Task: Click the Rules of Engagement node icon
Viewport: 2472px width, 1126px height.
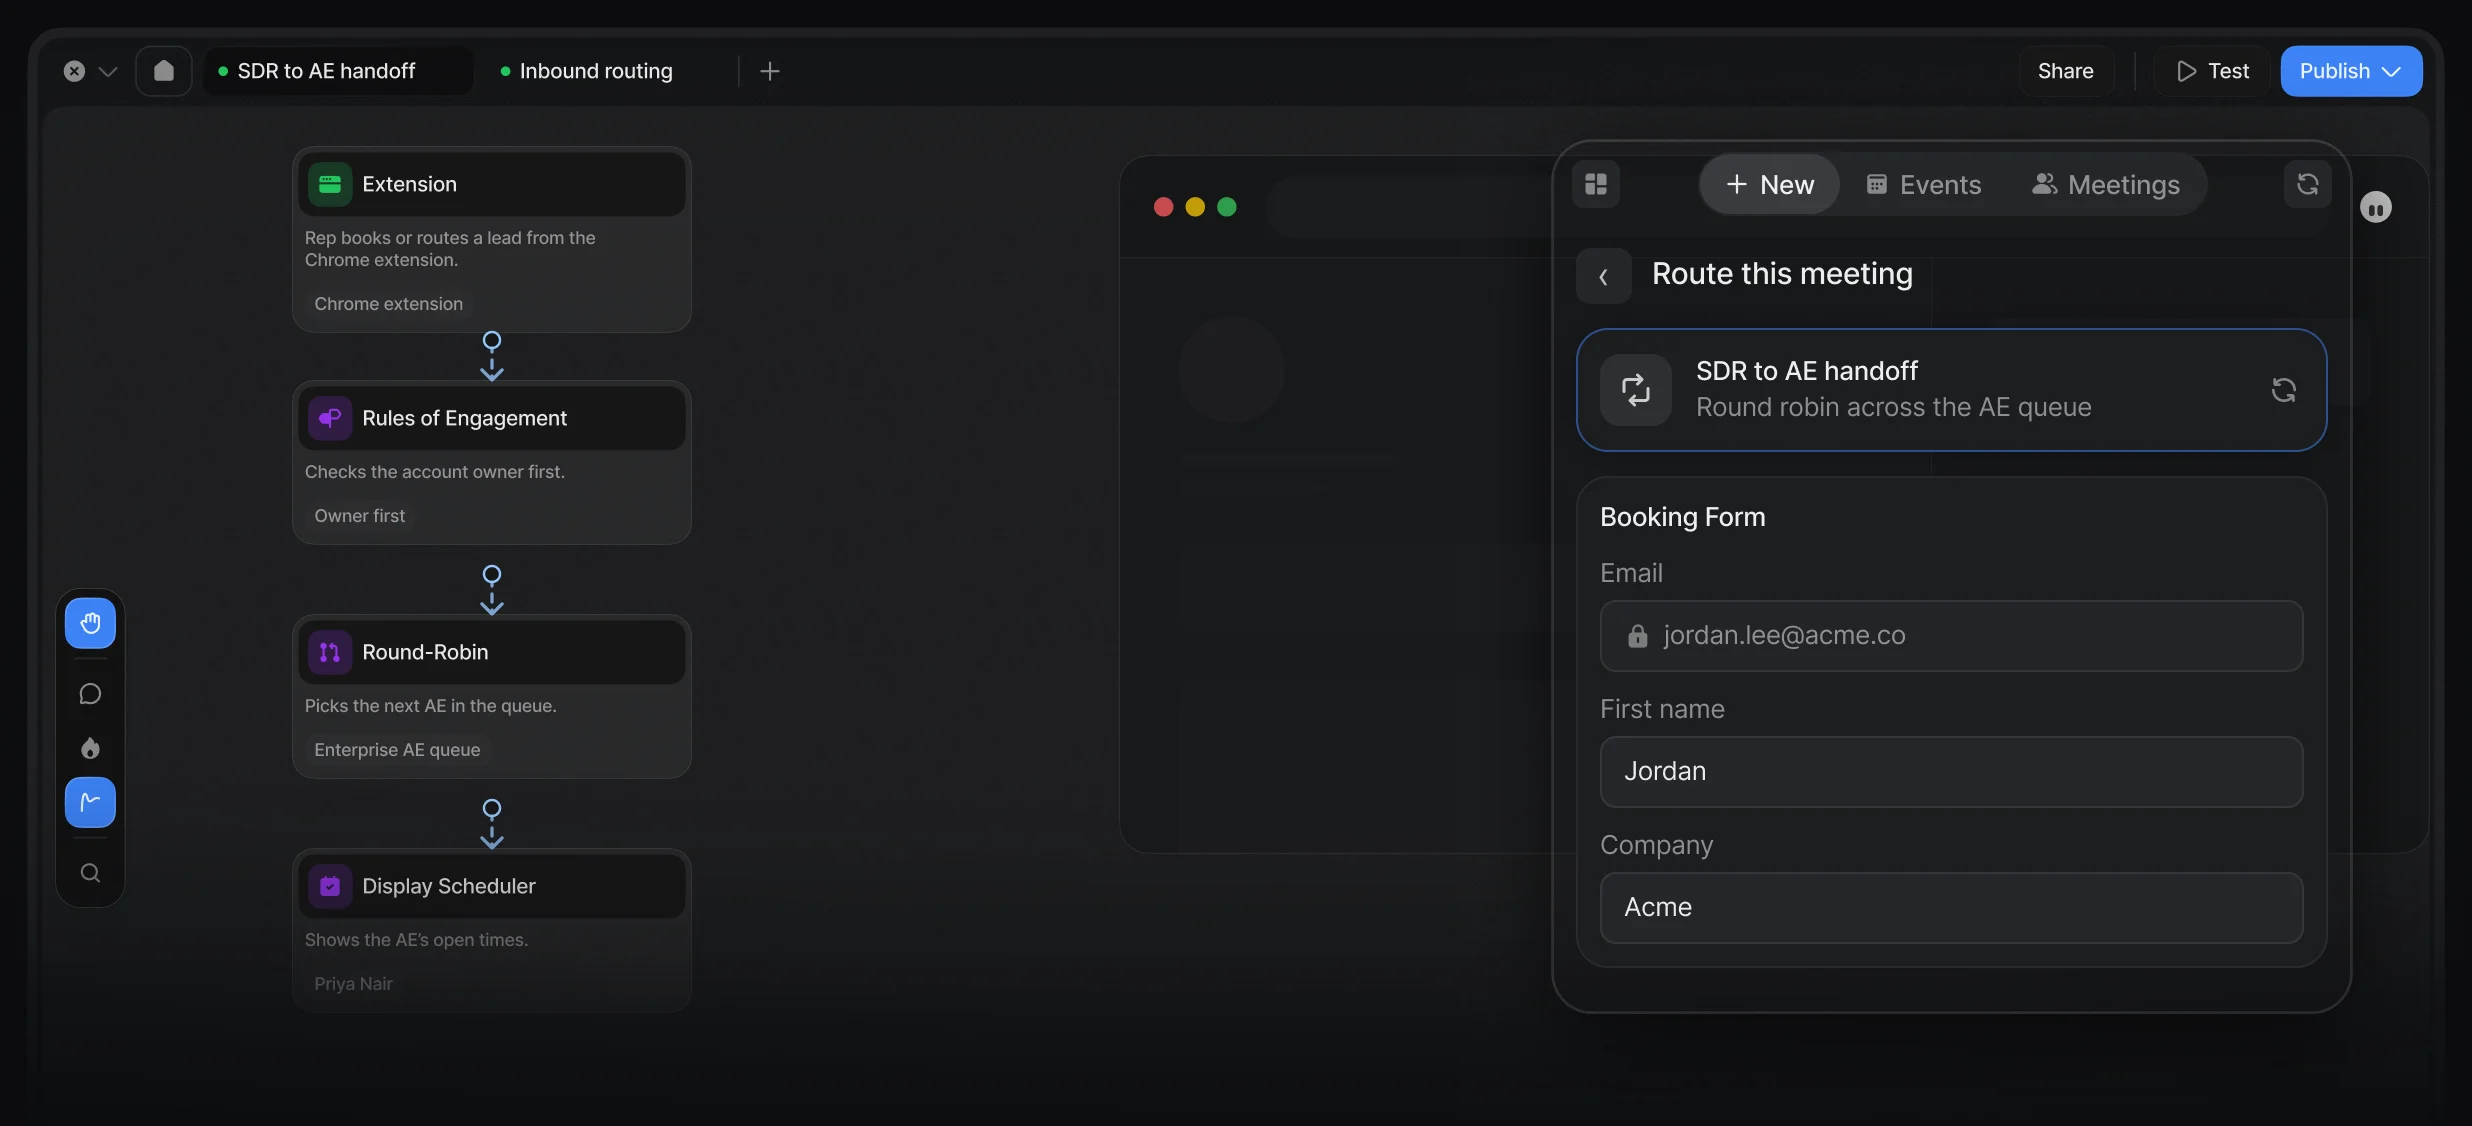Action: click(x=330, y=418)
